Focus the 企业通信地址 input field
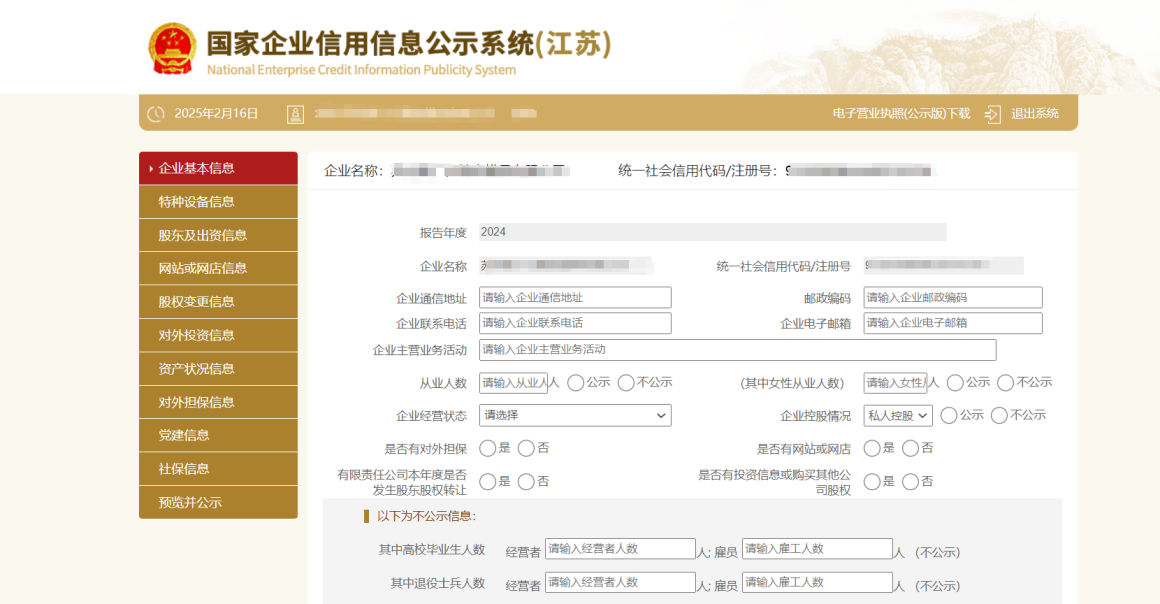Screen dimensions: 1160x604 pyautogui.click(x=575, y=298)
